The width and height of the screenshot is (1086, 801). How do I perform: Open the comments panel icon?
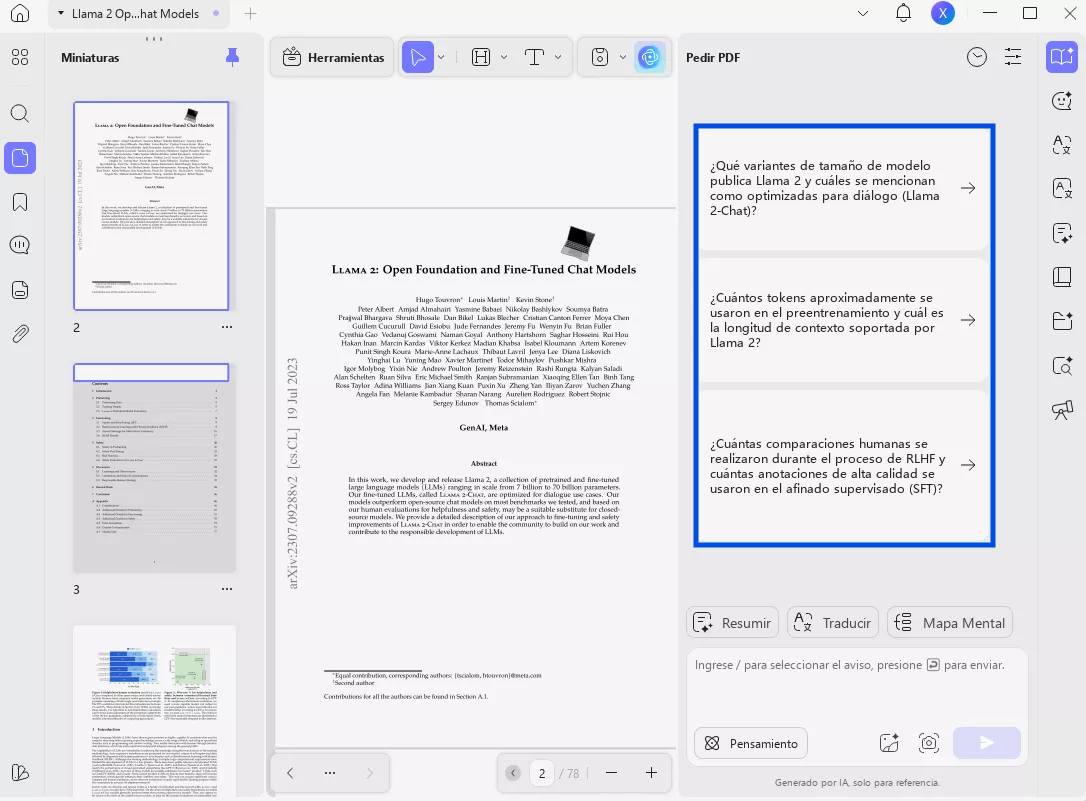[20, 245]
